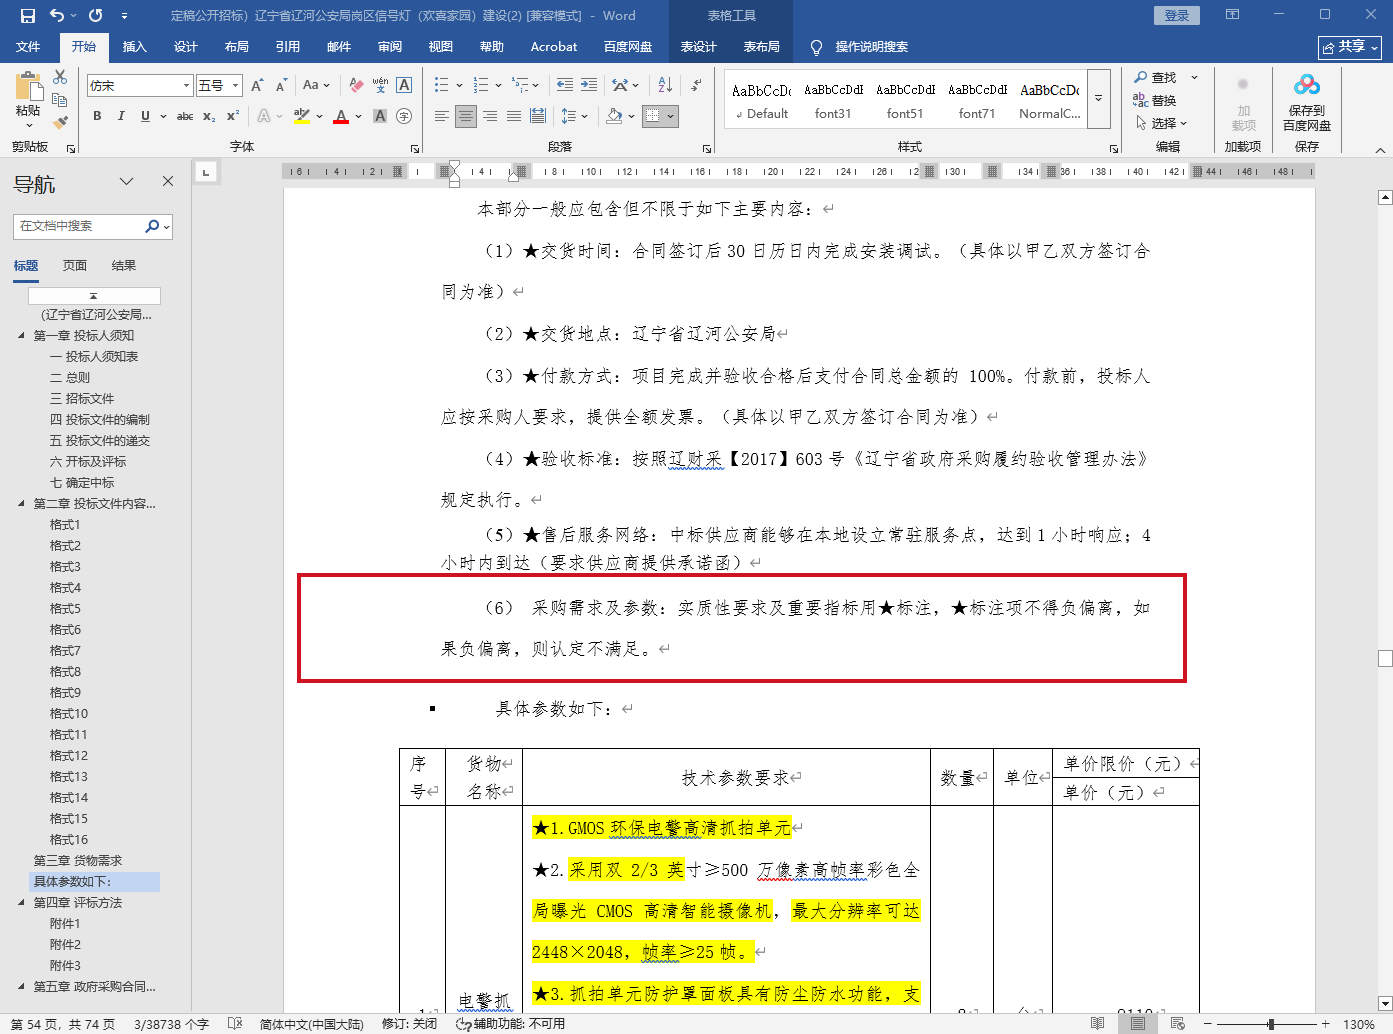Expand the styles gallery
The width and height of the screenshot is (1393, 1034).
pos(1099,98)
